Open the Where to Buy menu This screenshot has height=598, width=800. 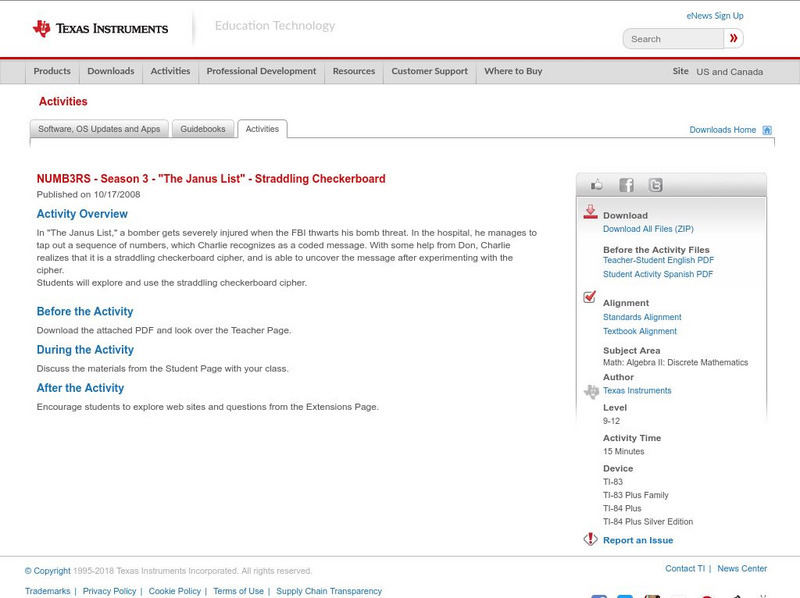point(513,71)
